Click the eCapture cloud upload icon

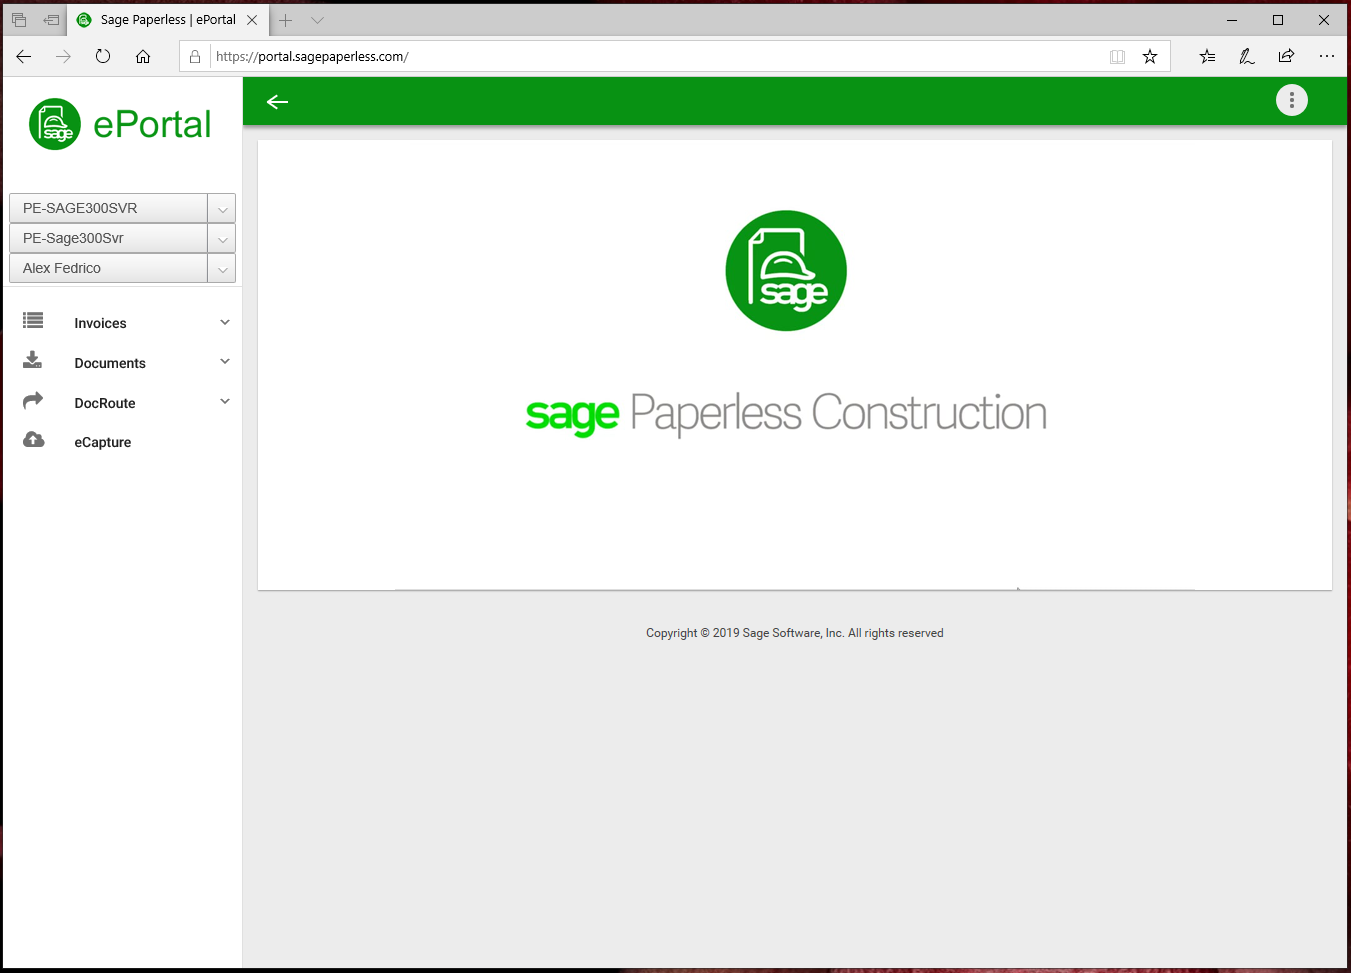click(34, 439)
